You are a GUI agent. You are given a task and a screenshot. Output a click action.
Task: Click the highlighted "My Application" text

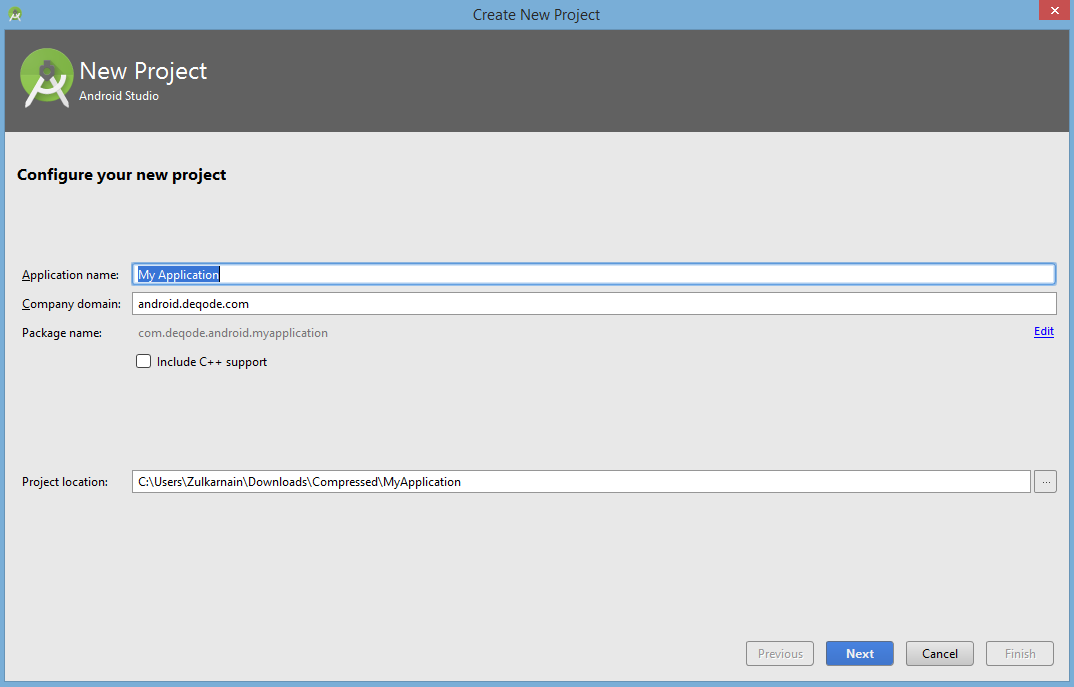[178, 273]
